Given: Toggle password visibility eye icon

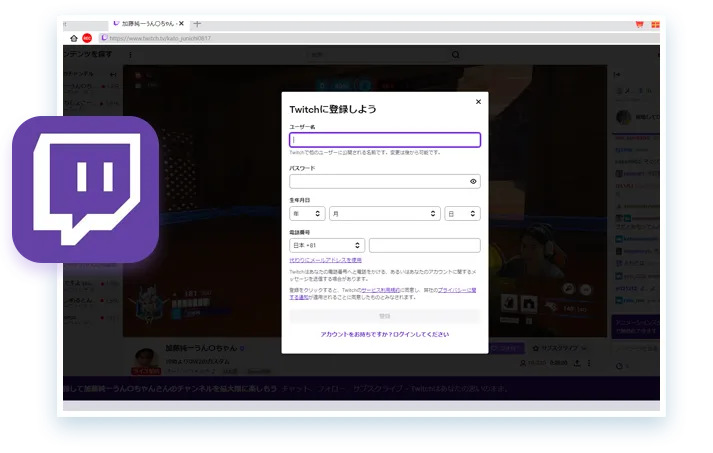Looking at the screenshot, I should click(473, 181).
